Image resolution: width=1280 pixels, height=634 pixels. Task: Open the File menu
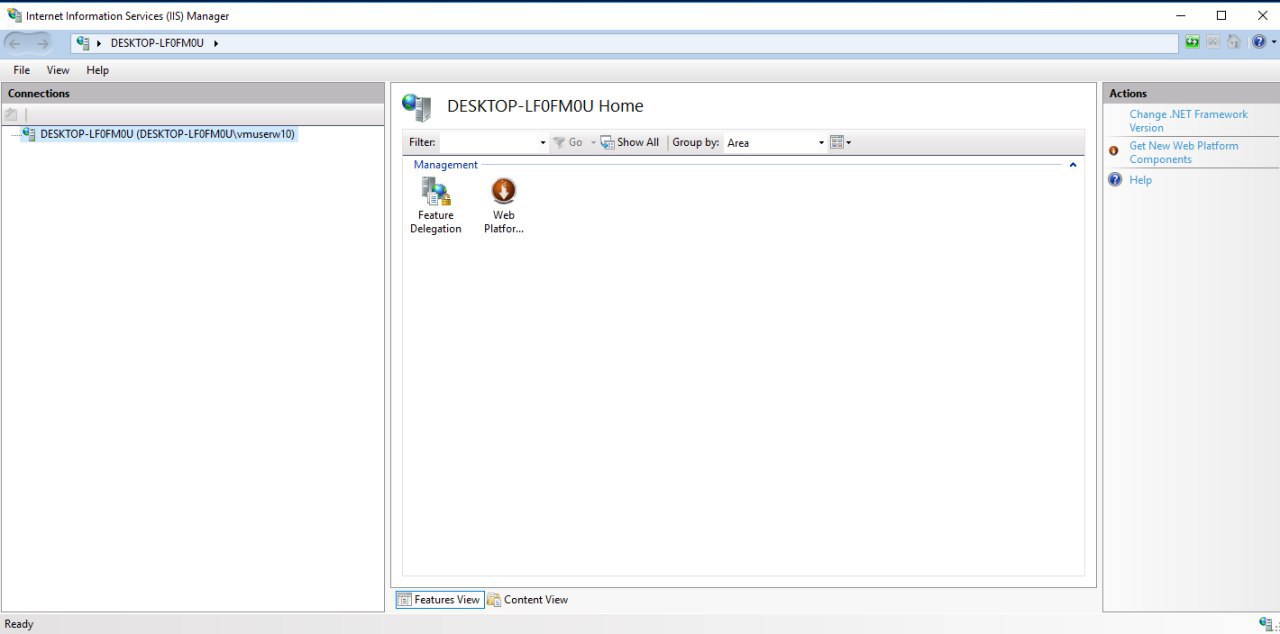point(22,70)
